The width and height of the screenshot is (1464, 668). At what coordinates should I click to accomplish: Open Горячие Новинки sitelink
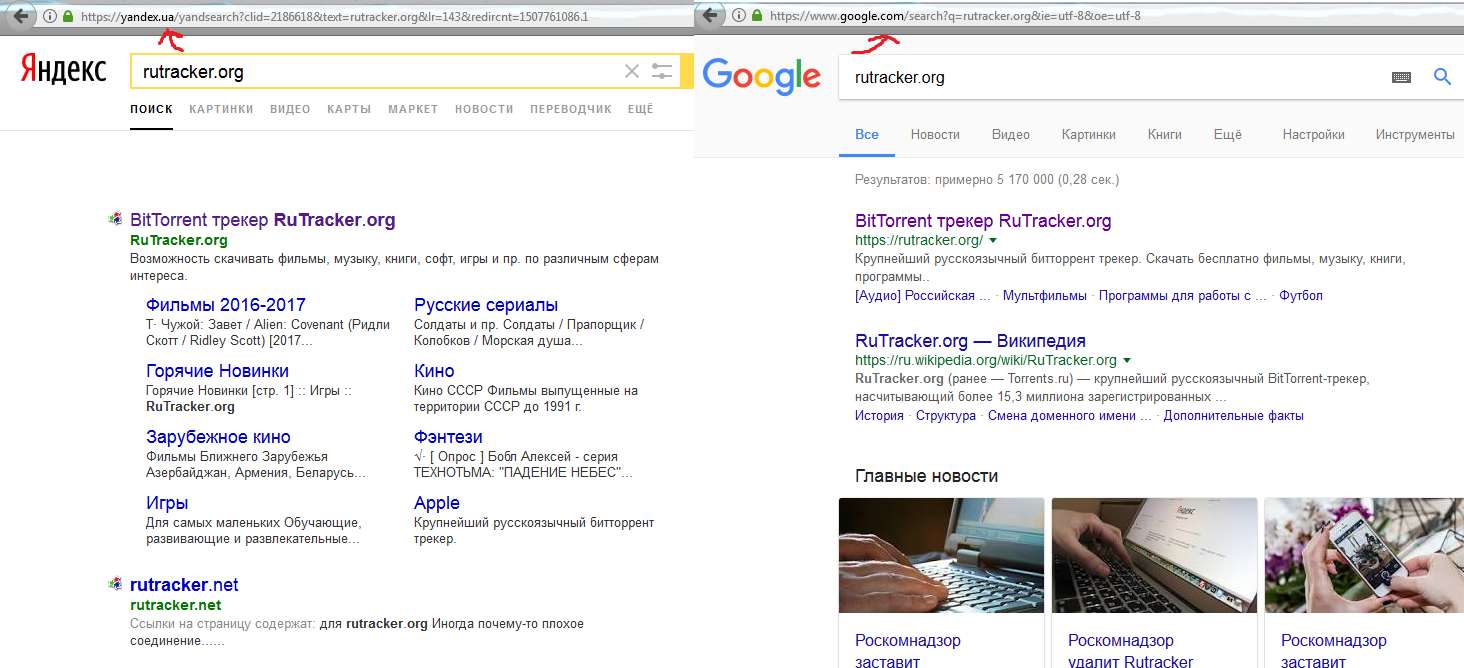click(217, 370)
